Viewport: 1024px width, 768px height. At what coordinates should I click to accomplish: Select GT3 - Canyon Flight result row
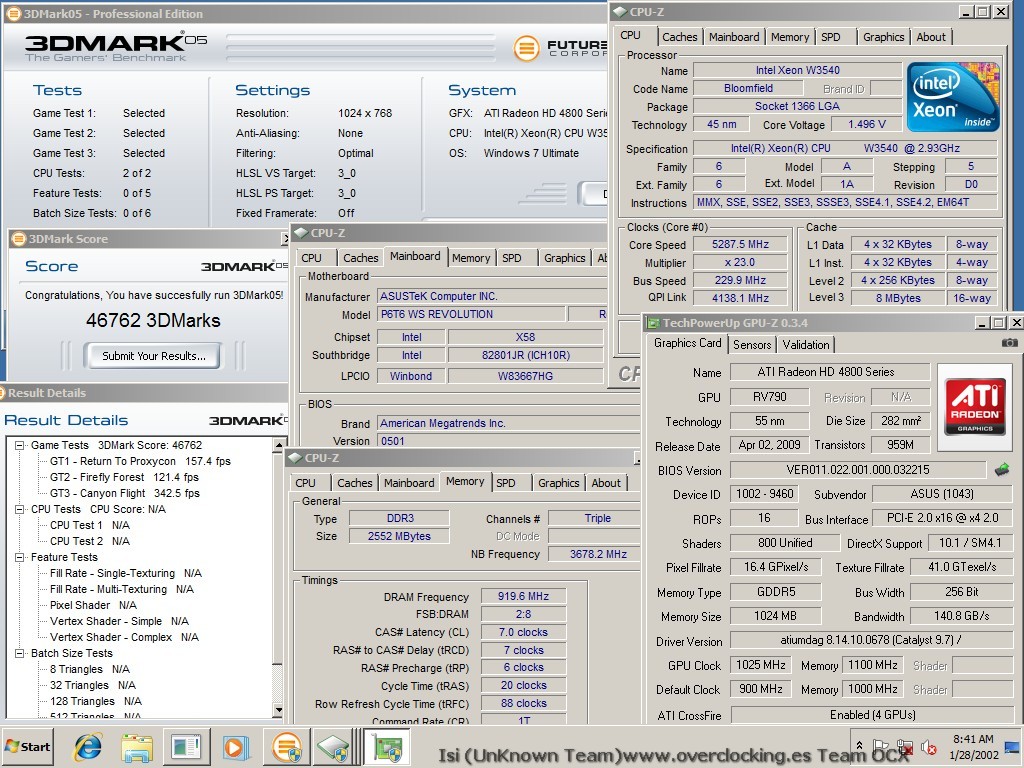(125, 493)
